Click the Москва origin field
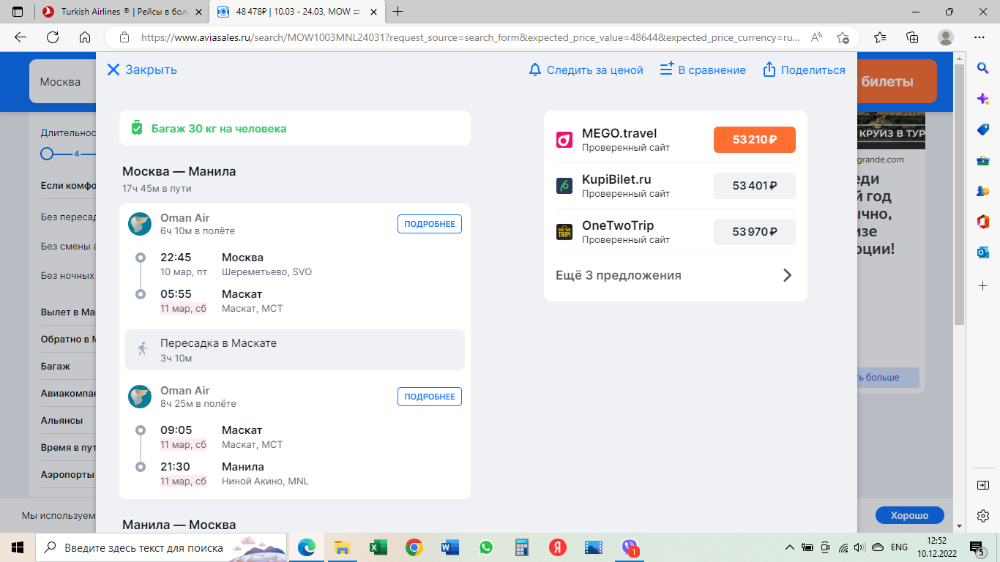This screenshot has width=1000, height=562. click(62, 82)
